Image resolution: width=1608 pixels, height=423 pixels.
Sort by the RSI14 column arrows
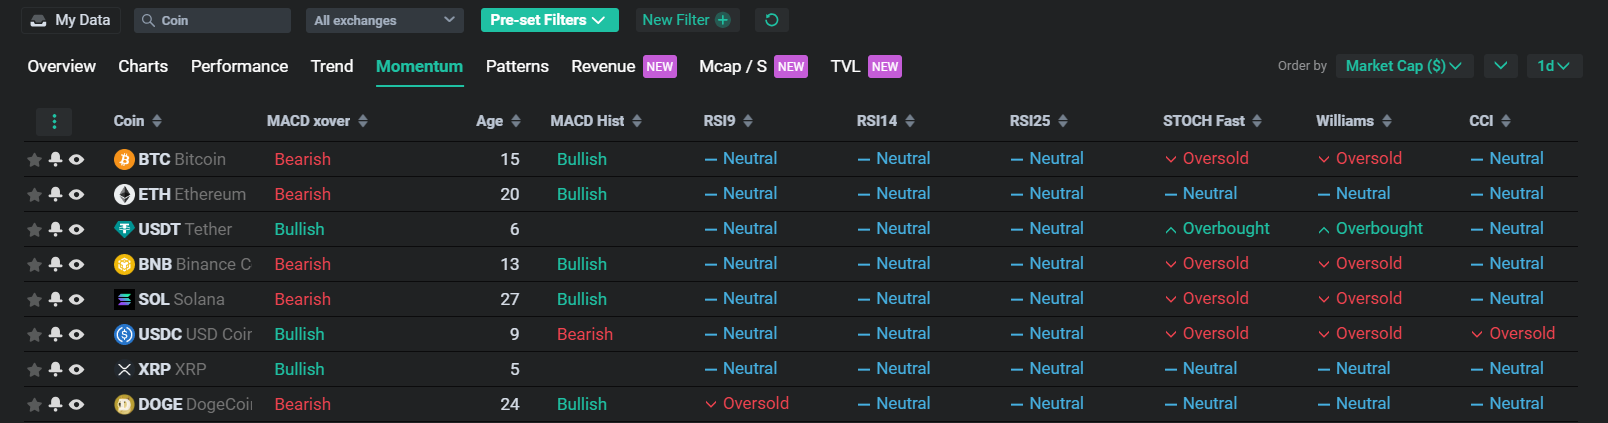[x=910, y=121]
